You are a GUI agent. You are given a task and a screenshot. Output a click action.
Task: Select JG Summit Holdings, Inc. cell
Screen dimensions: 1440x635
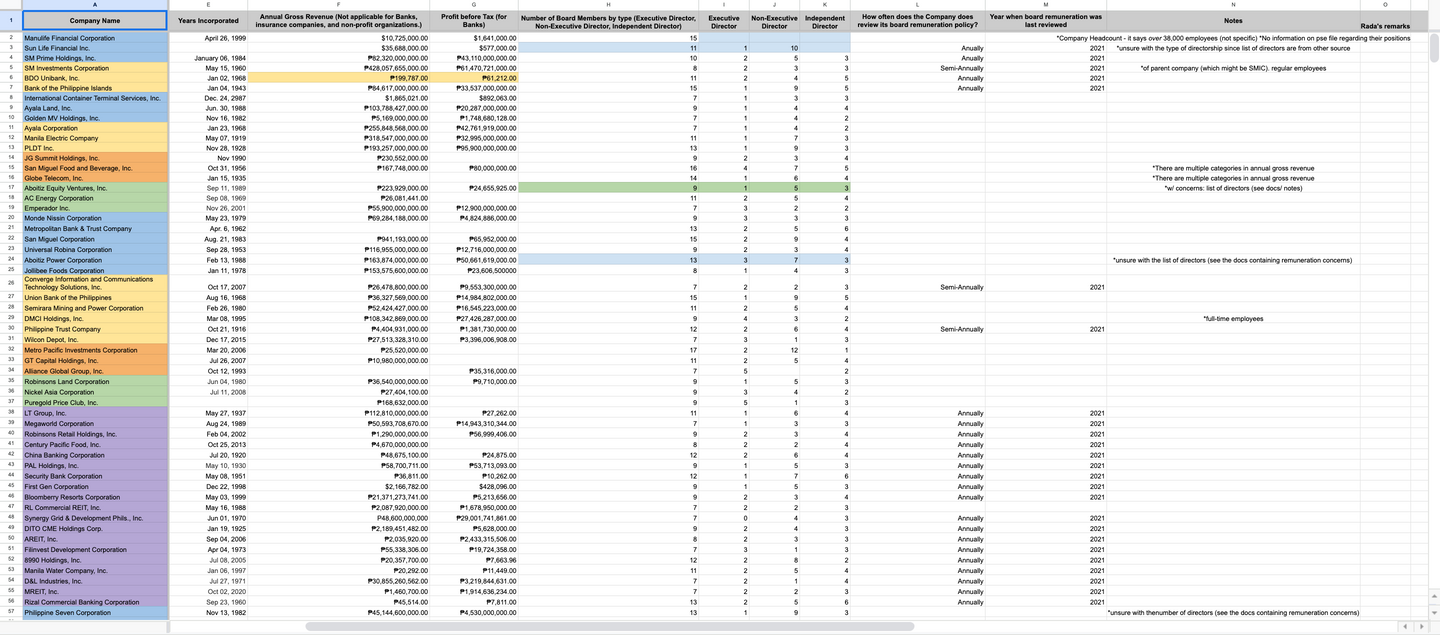[94, 158]
